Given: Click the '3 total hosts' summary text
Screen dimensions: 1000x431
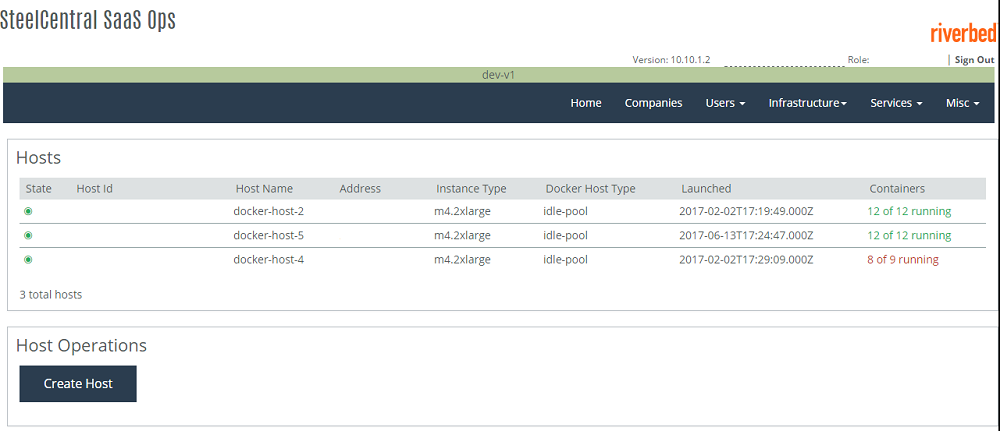Looking at the screenshot, I should 51,295.
